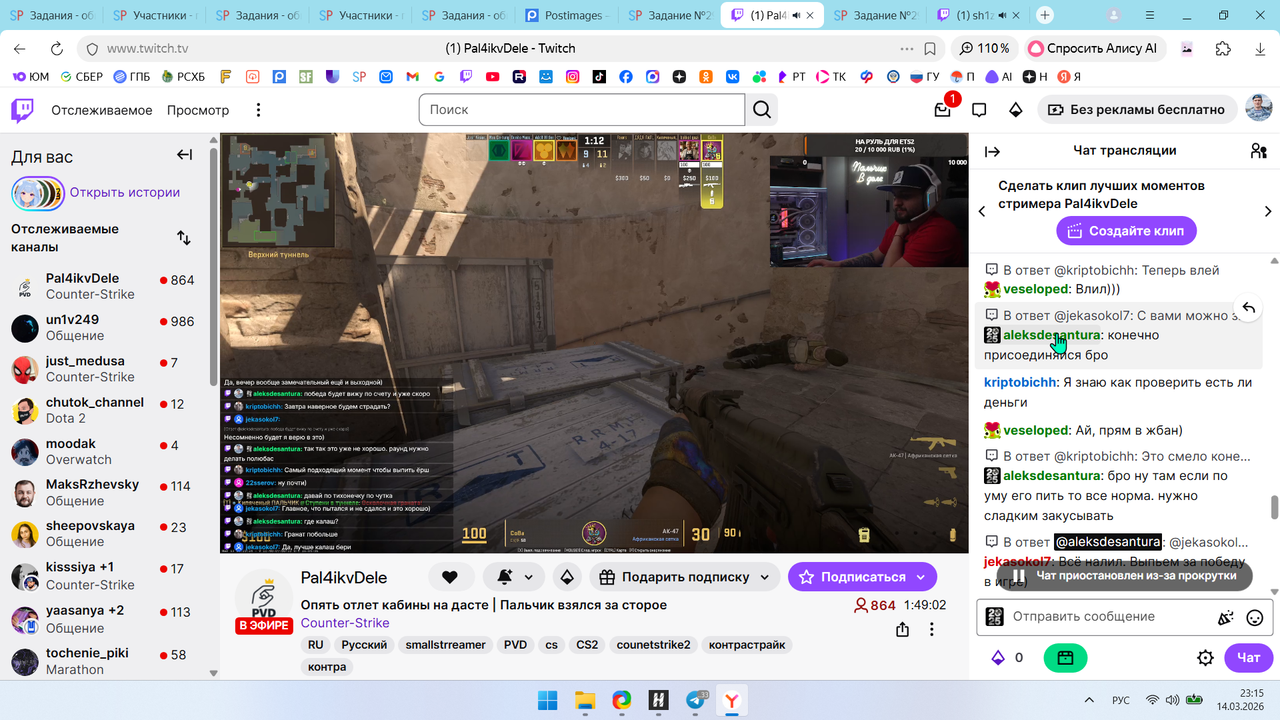Open the Twitch home logo
1280x720 pixels.
pos(22,110)
